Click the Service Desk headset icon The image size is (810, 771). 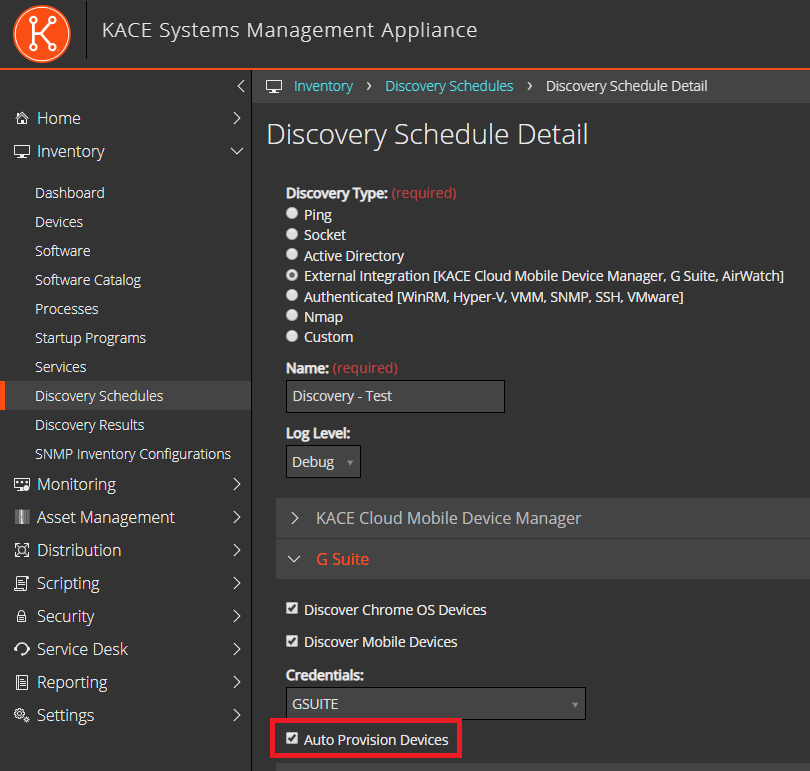pos(22,649)
